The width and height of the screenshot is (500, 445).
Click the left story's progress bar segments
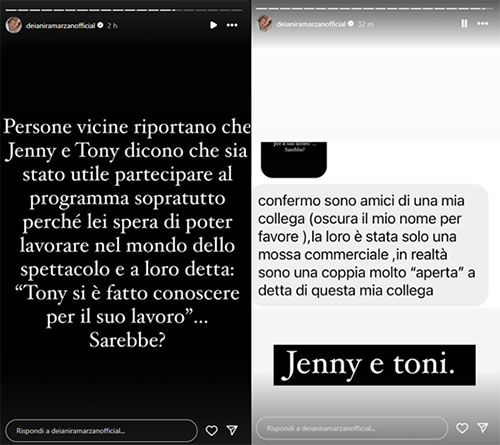pyautogui.click(x=124, y=10)
